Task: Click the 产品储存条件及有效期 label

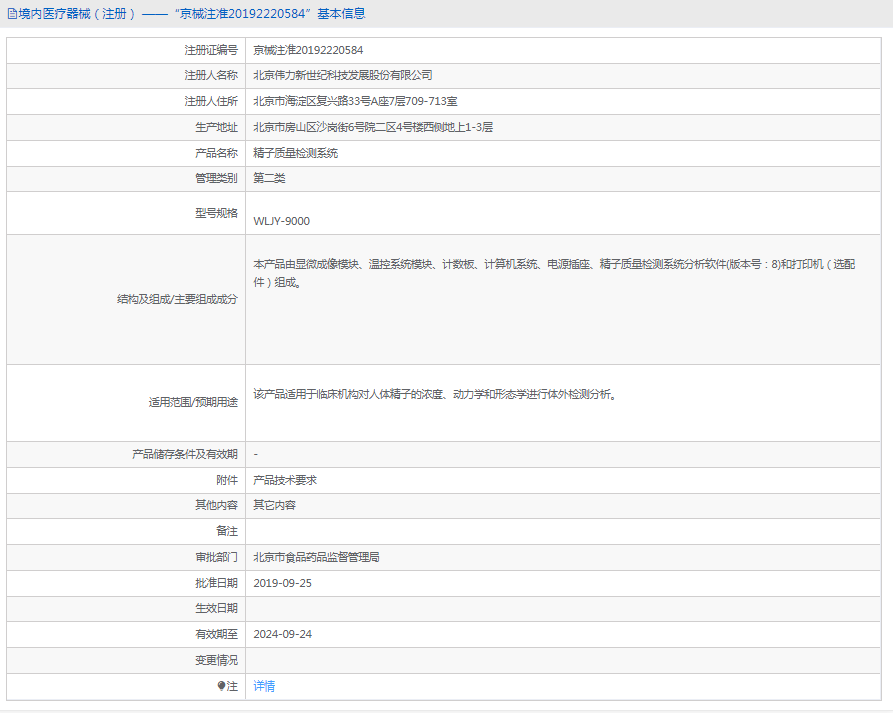Action: click(x=185, y=454)
